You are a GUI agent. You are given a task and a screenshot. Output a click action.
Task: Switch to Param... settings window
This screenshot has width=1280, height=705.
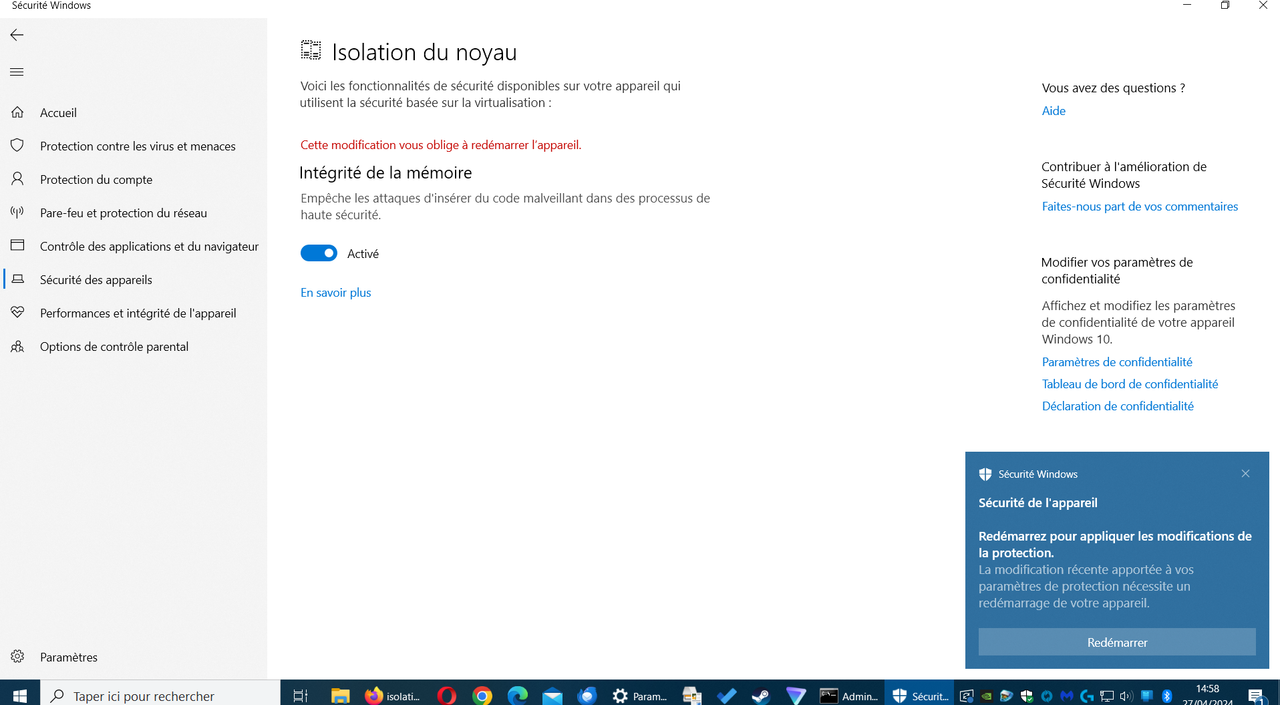point(640,695)
